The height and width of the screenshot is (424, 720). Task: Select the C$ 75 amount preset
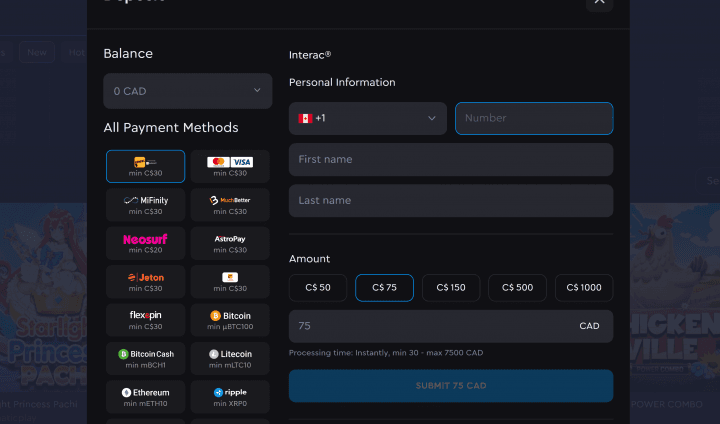click(384, 288)
